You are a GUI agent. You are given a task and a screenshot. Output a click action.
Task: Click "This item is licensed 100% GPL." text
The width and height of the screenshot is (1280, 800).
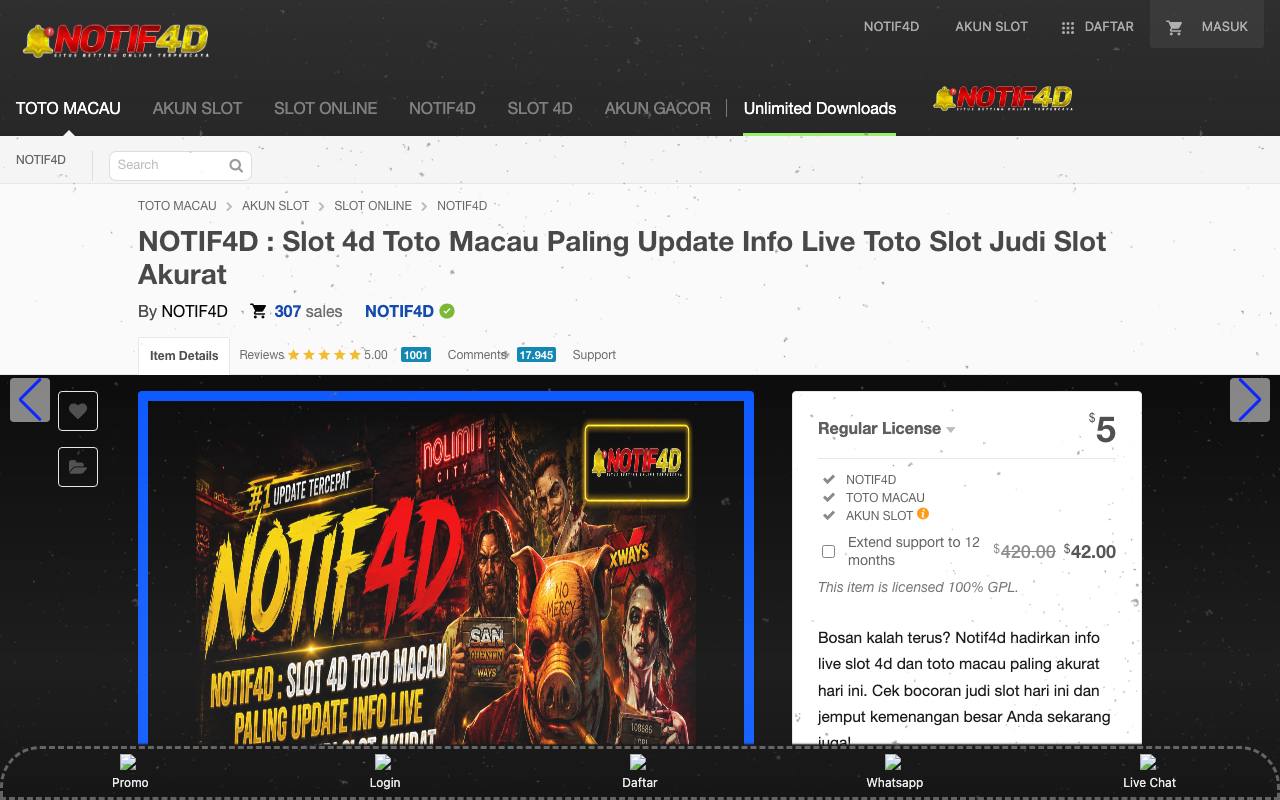918,587
